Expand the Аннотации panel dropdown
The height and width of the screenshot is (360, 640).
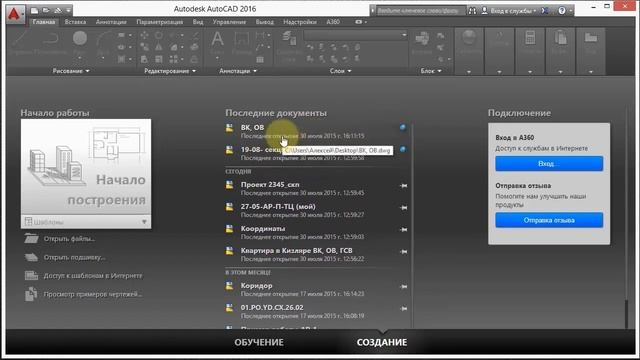click(x=238, y=71)
